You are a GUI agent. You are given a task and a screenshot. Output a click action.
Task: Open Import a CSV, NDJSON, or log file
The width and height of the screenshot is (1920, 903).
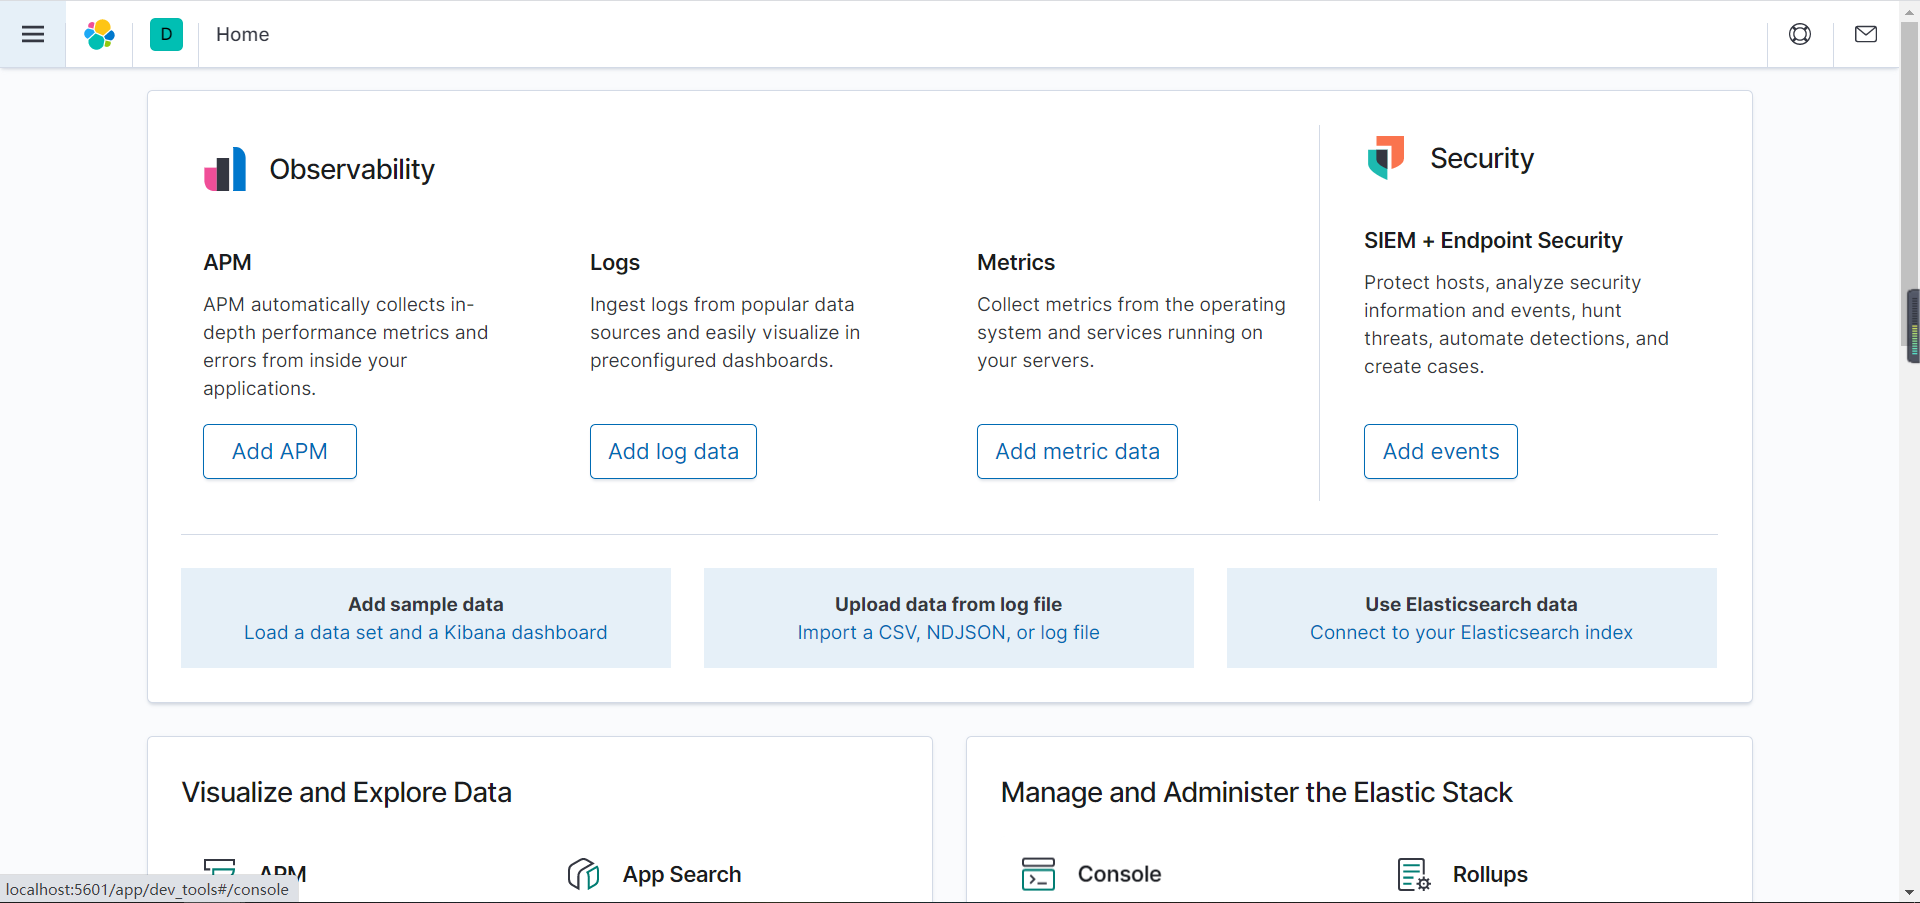pos(949,632)
